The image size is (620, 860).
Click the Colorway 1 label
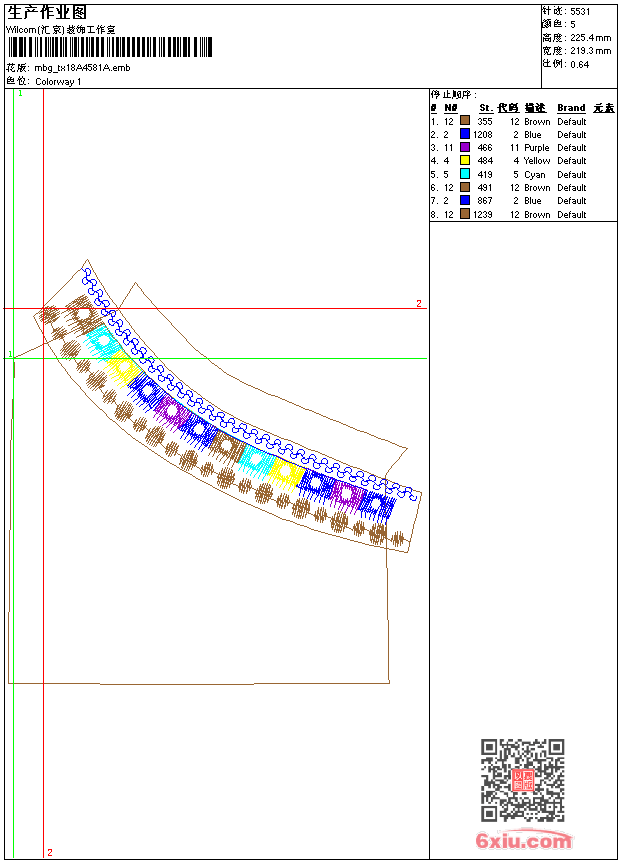point(59,81)
